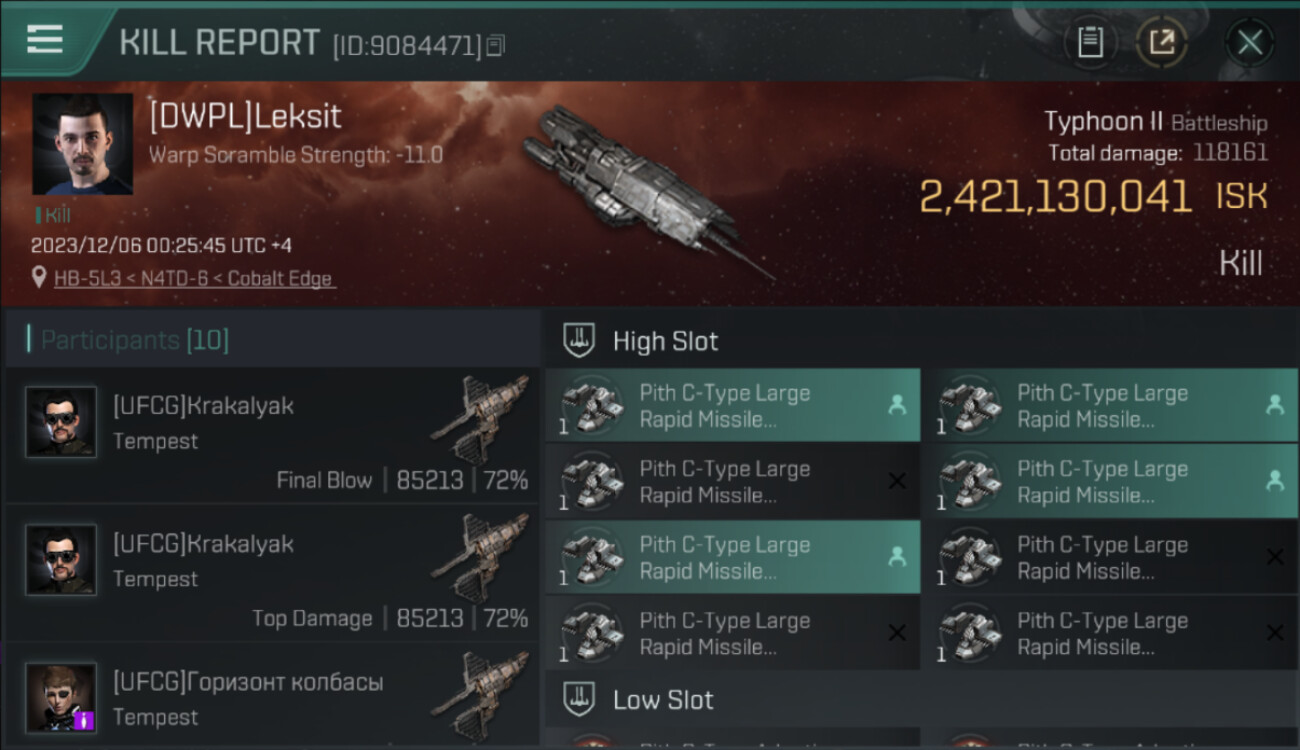Select the bottom-right Pith C-Type launcher
This screenshot has width=1300, height=750.
point(1110,633)
